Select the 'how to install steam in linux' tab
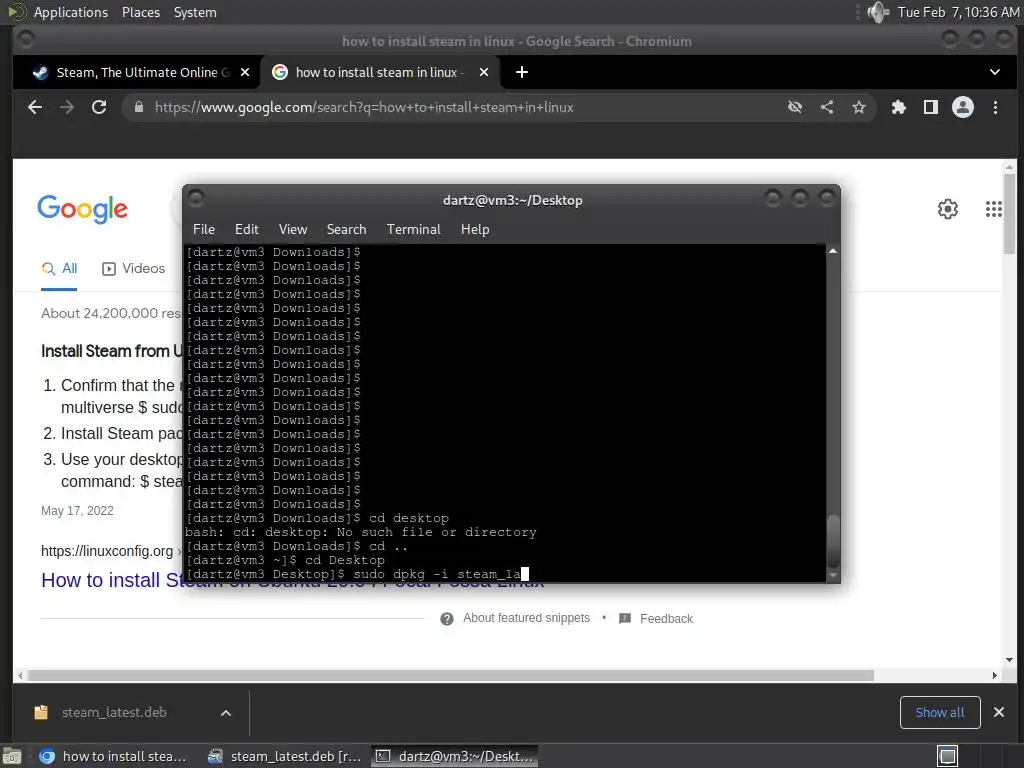Image resolution: width=1024 pixels, height=768 pixels. 379,72
